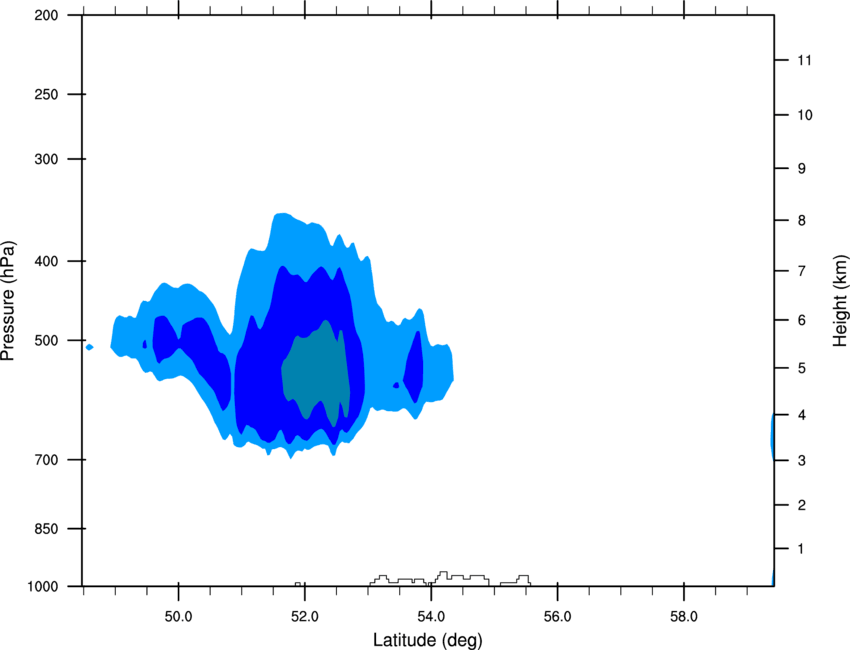The height and width of the screenshot is (650, 850).
Task: Select the 250 pressure tick label
Action: click(x=46, y=94)
